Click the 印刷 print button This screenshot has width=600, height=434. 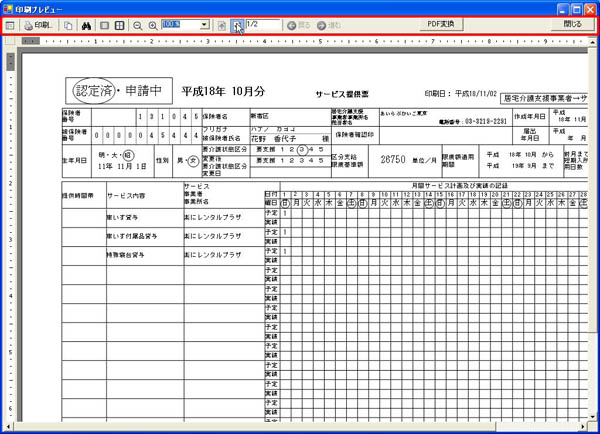click(x=38, y=26)
